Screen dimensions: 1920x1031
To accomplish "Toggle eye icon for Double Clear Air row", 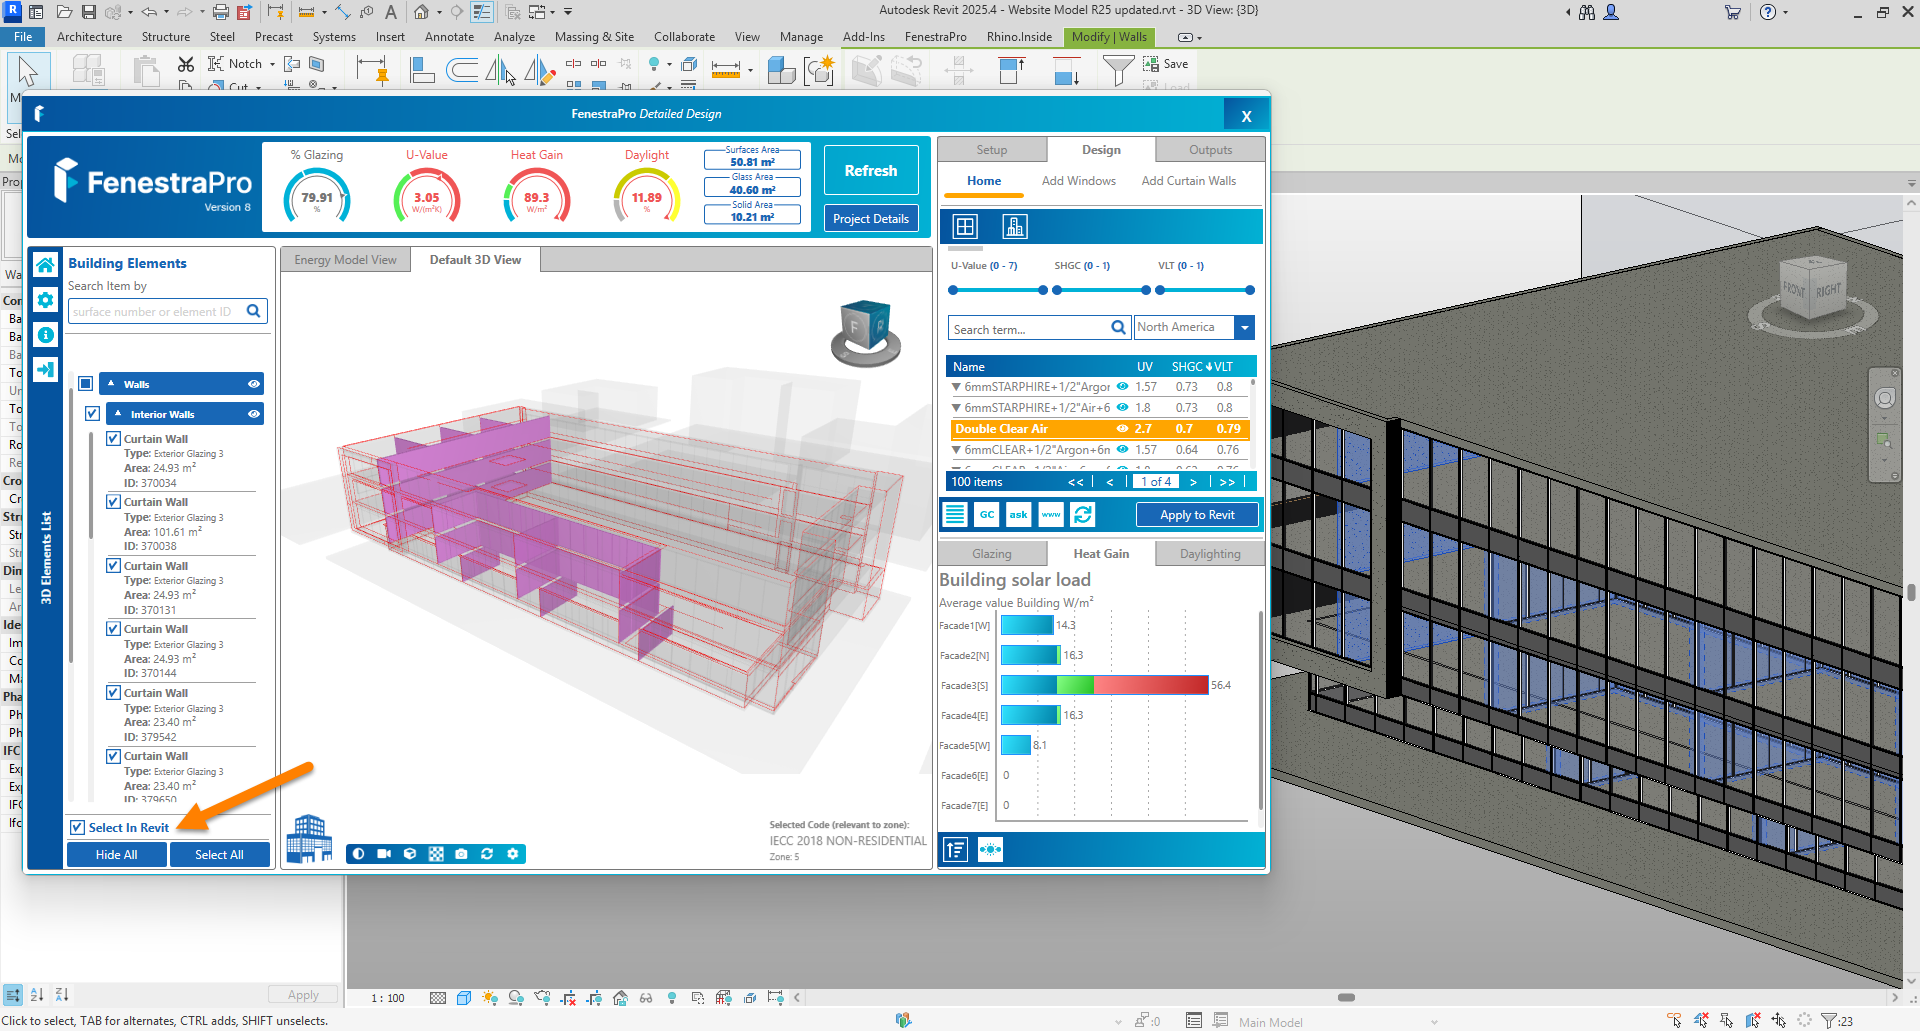I will click(x=1123, y=429).
